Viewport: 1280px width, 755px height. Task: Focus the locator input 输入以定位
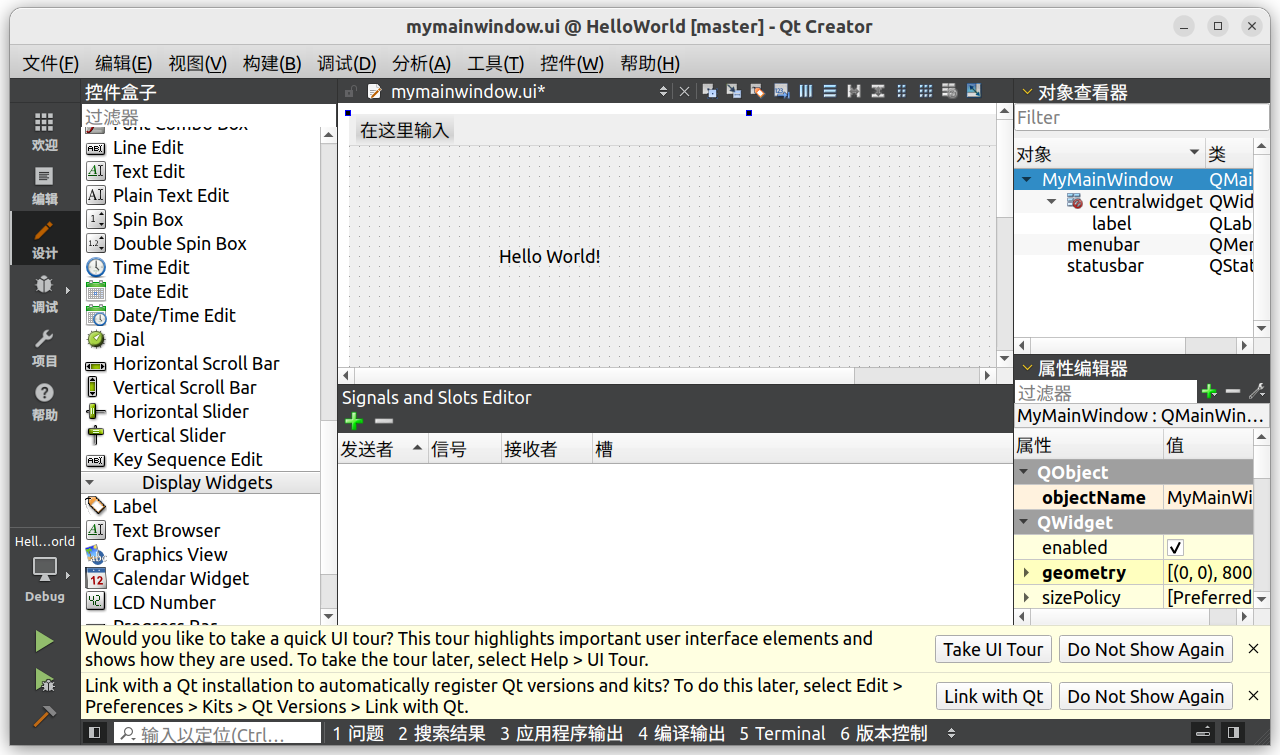click(x=217, y=733)
